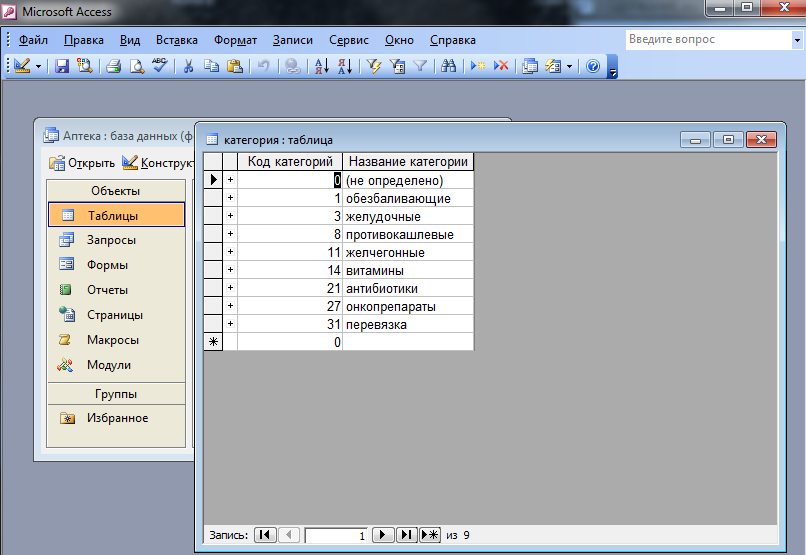
Task: Click the View (design mode) toolbar icon
Action: 22,66
